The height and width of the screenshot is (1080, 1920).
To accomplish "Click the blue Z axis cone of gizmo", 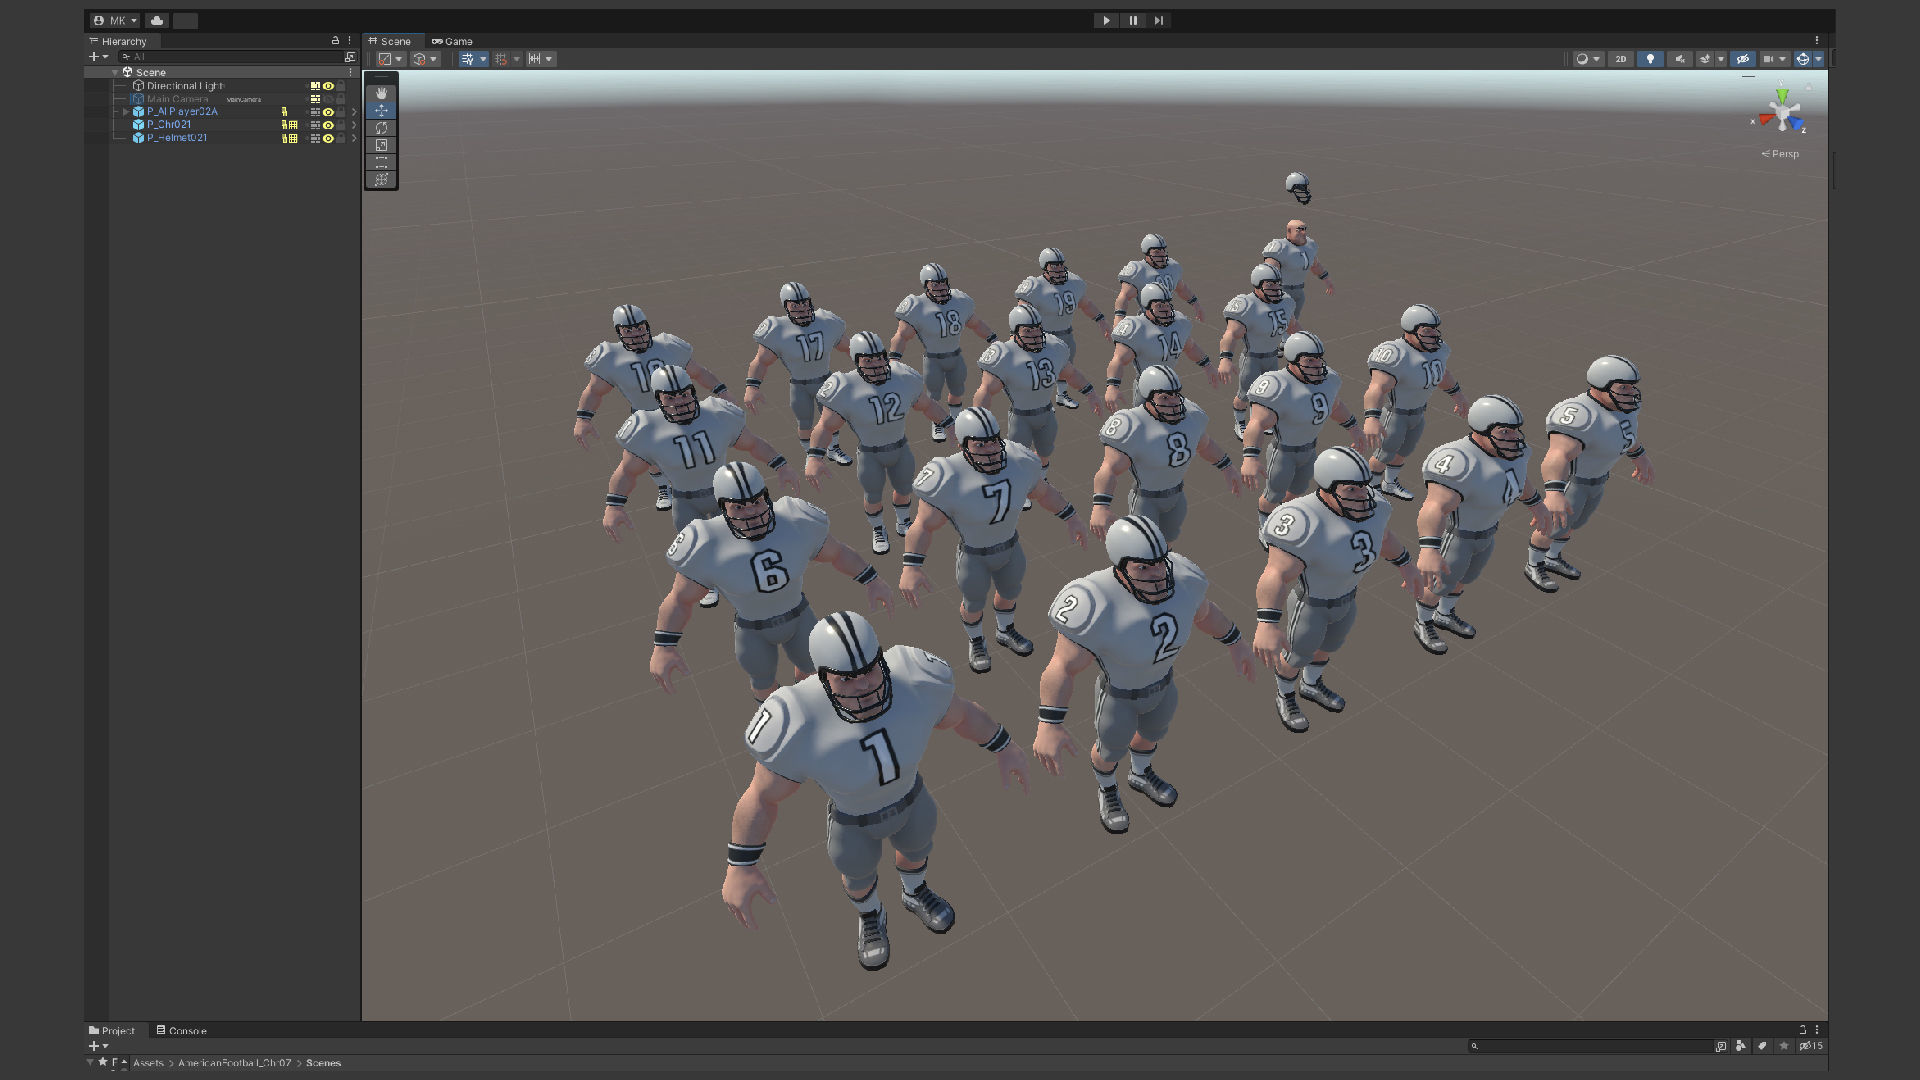I will tap(1796, 124).
